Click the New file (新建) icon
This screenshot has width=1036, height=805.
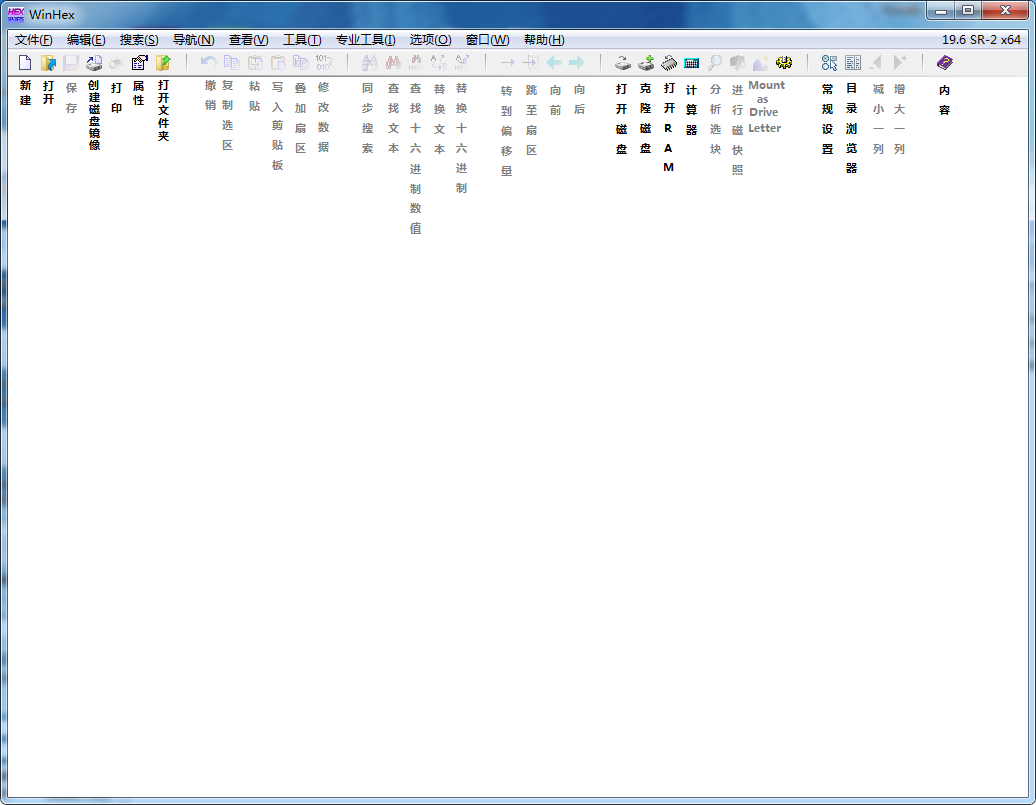(x=25, y=63)
